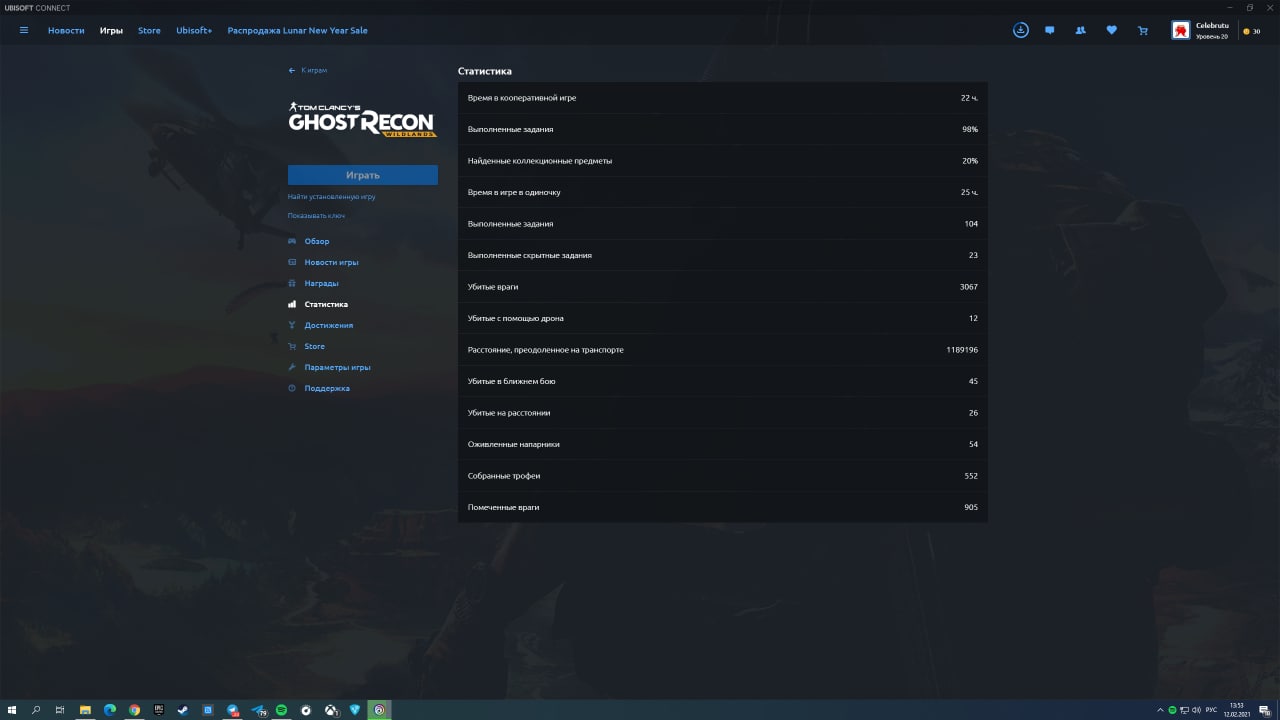Open the downloads icon in top bar

tap(1020, 30)
